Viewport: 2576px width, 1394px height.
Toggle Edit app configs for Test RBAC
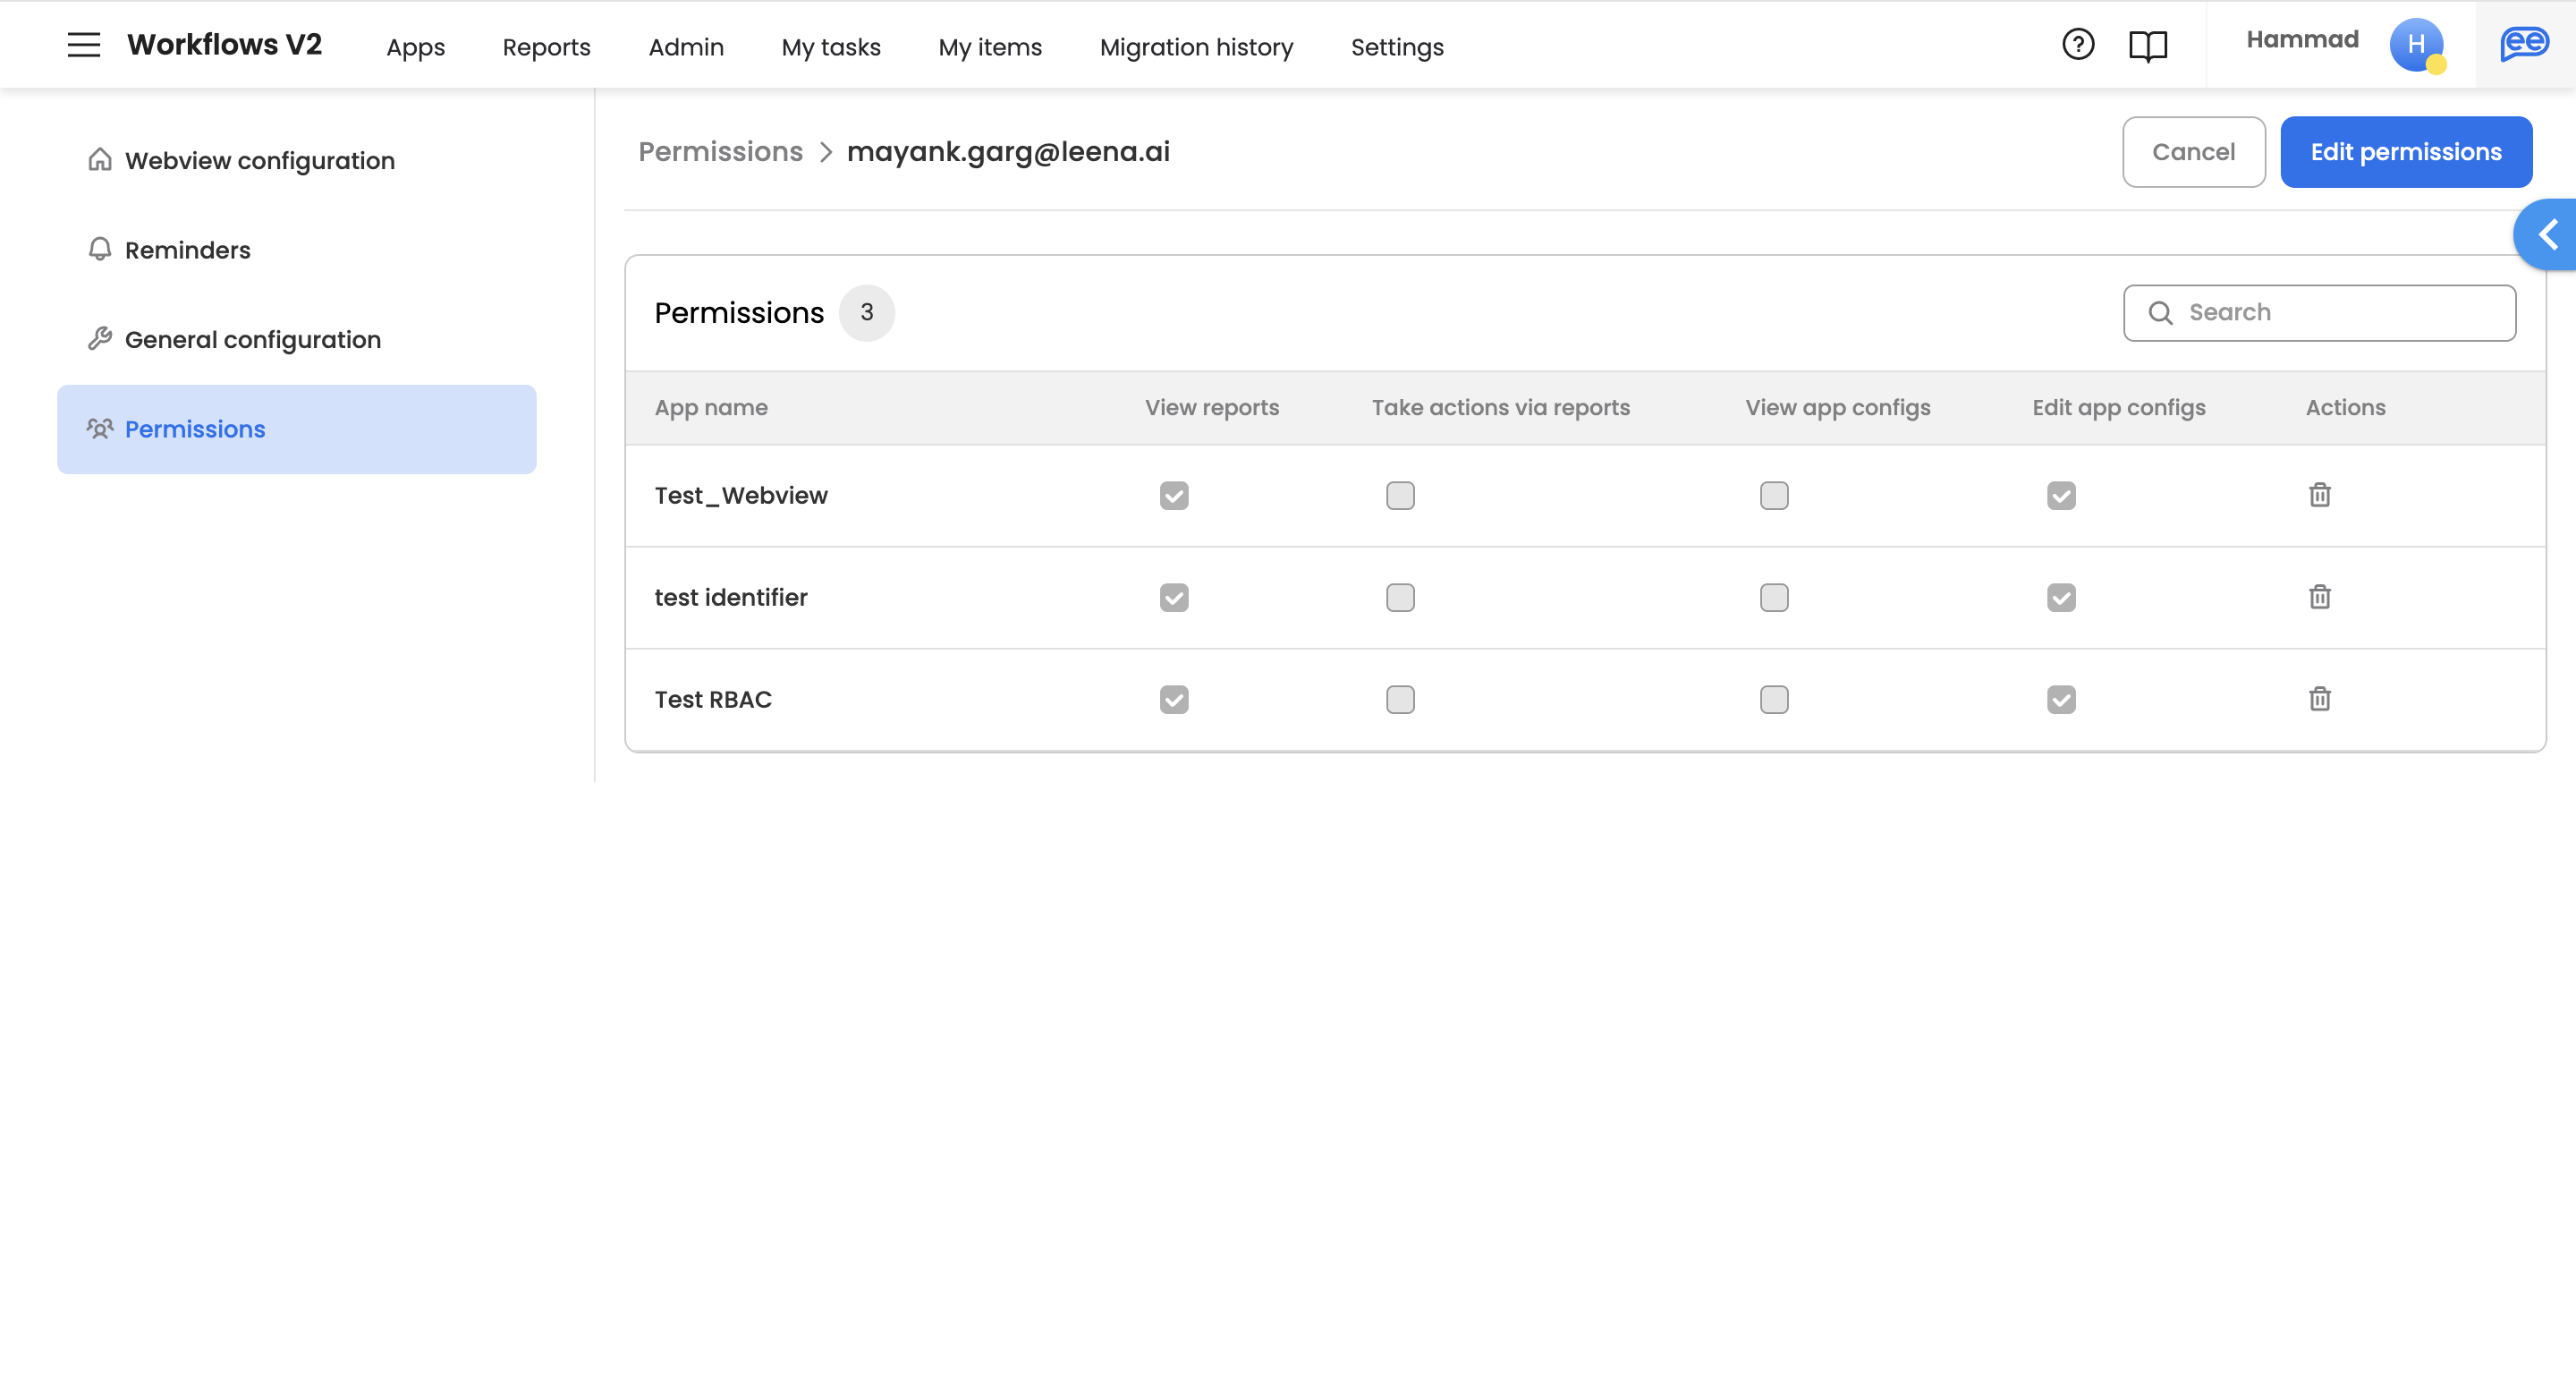[2061, 700]
